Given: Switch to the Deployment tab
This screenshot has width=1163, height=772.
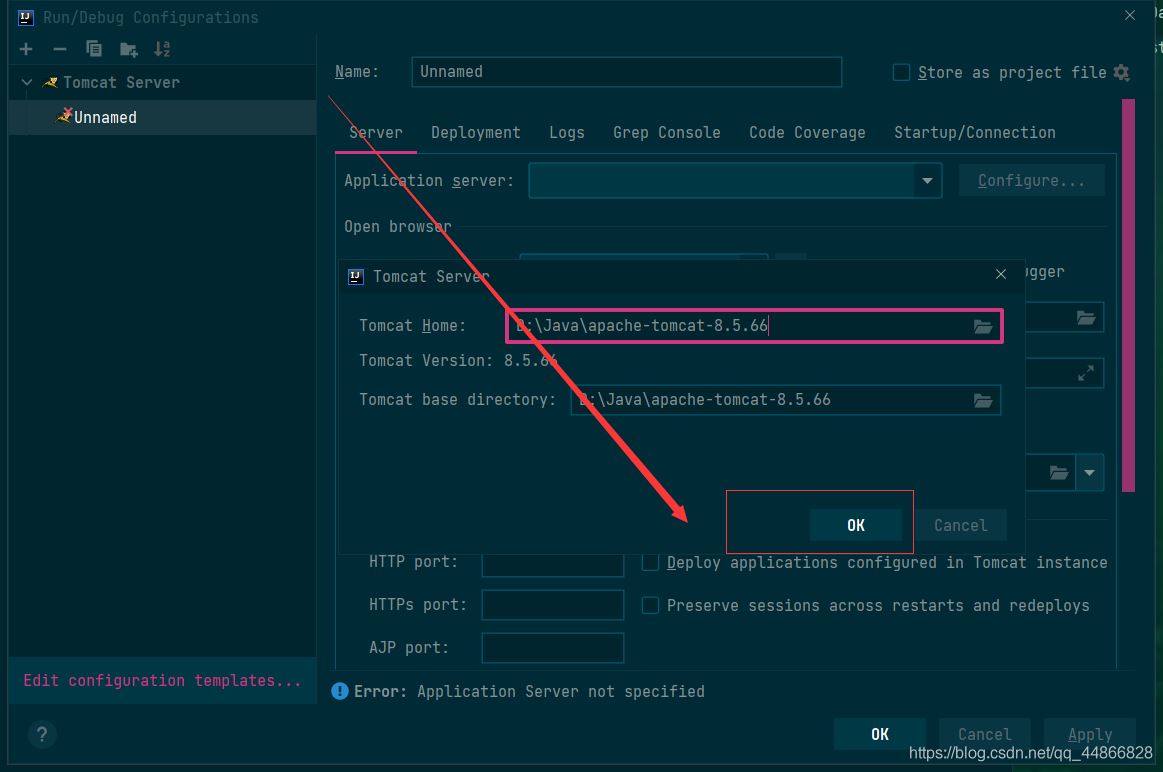Looking at the screenshot, I should click(475, 133).
